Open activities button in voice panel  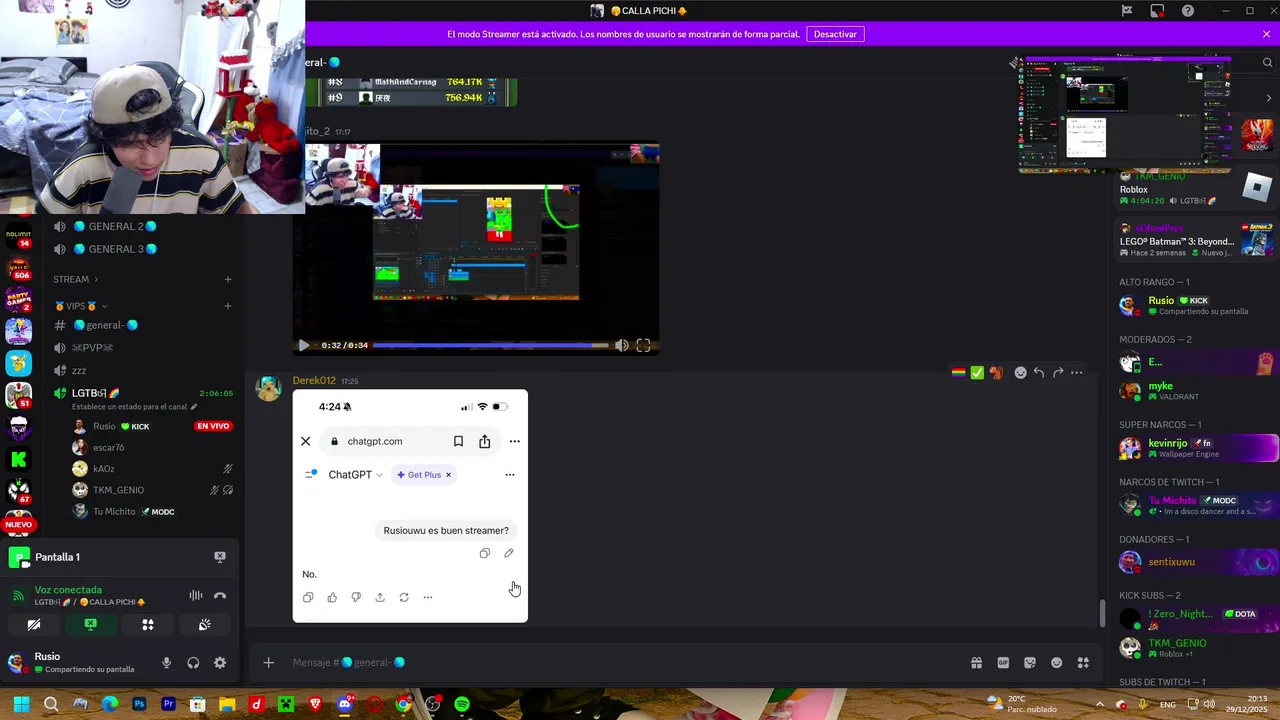147,625
